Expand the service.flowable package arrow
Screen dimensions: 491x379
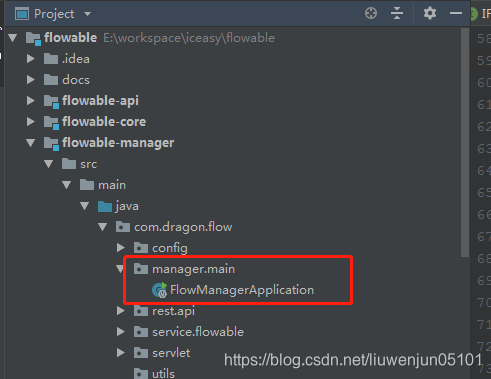pos(121,332)
